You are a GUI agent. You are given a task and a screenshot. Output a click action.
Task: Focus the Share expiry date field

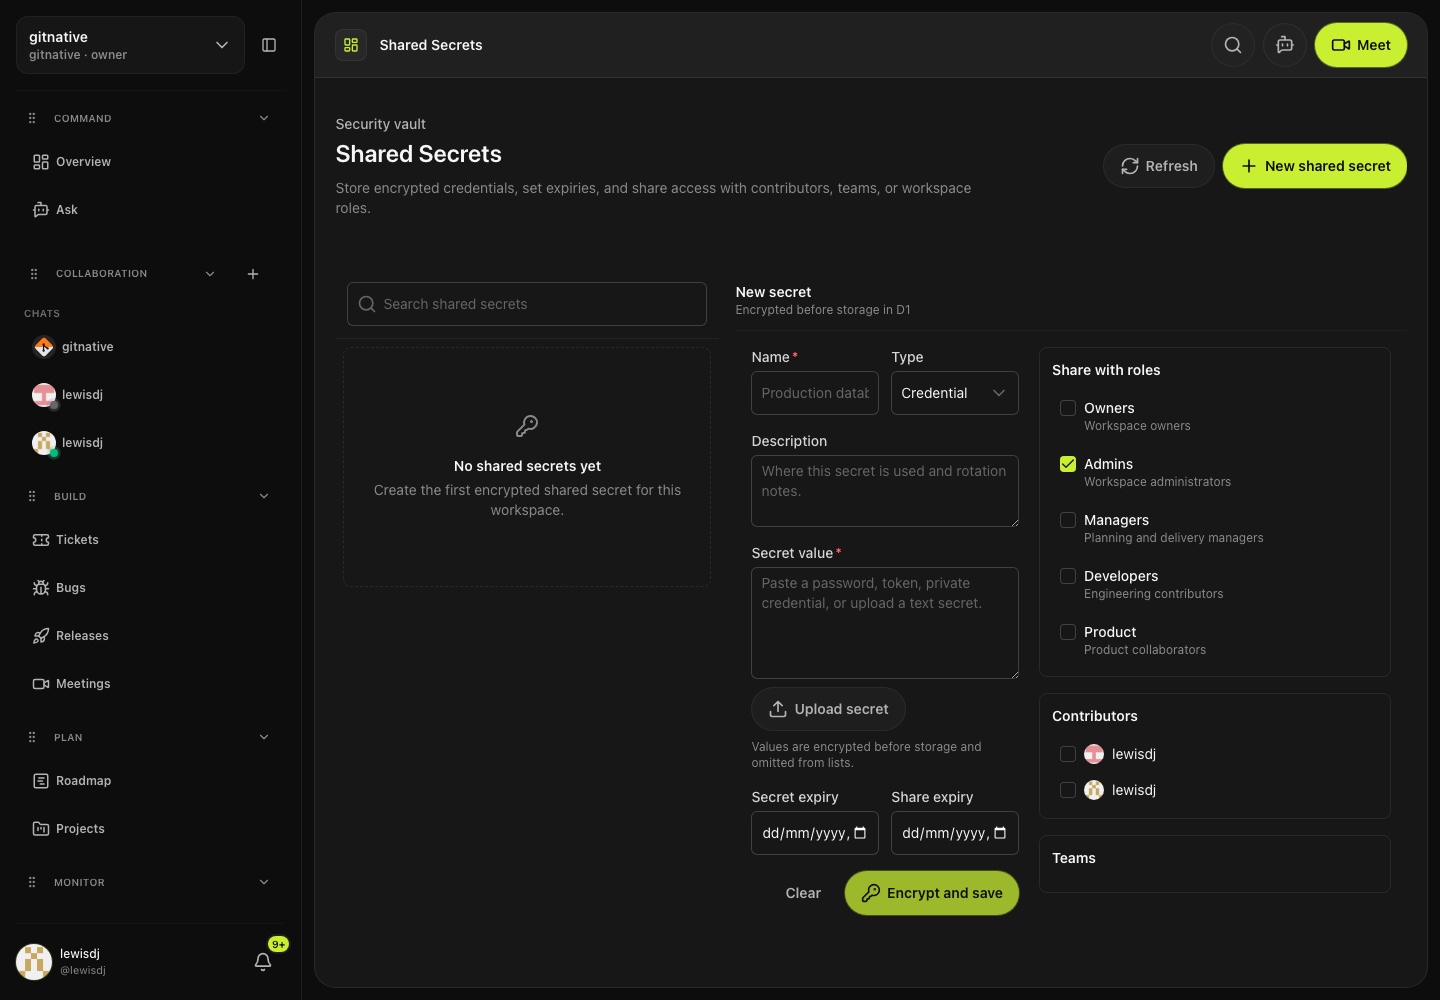point(955,833)
